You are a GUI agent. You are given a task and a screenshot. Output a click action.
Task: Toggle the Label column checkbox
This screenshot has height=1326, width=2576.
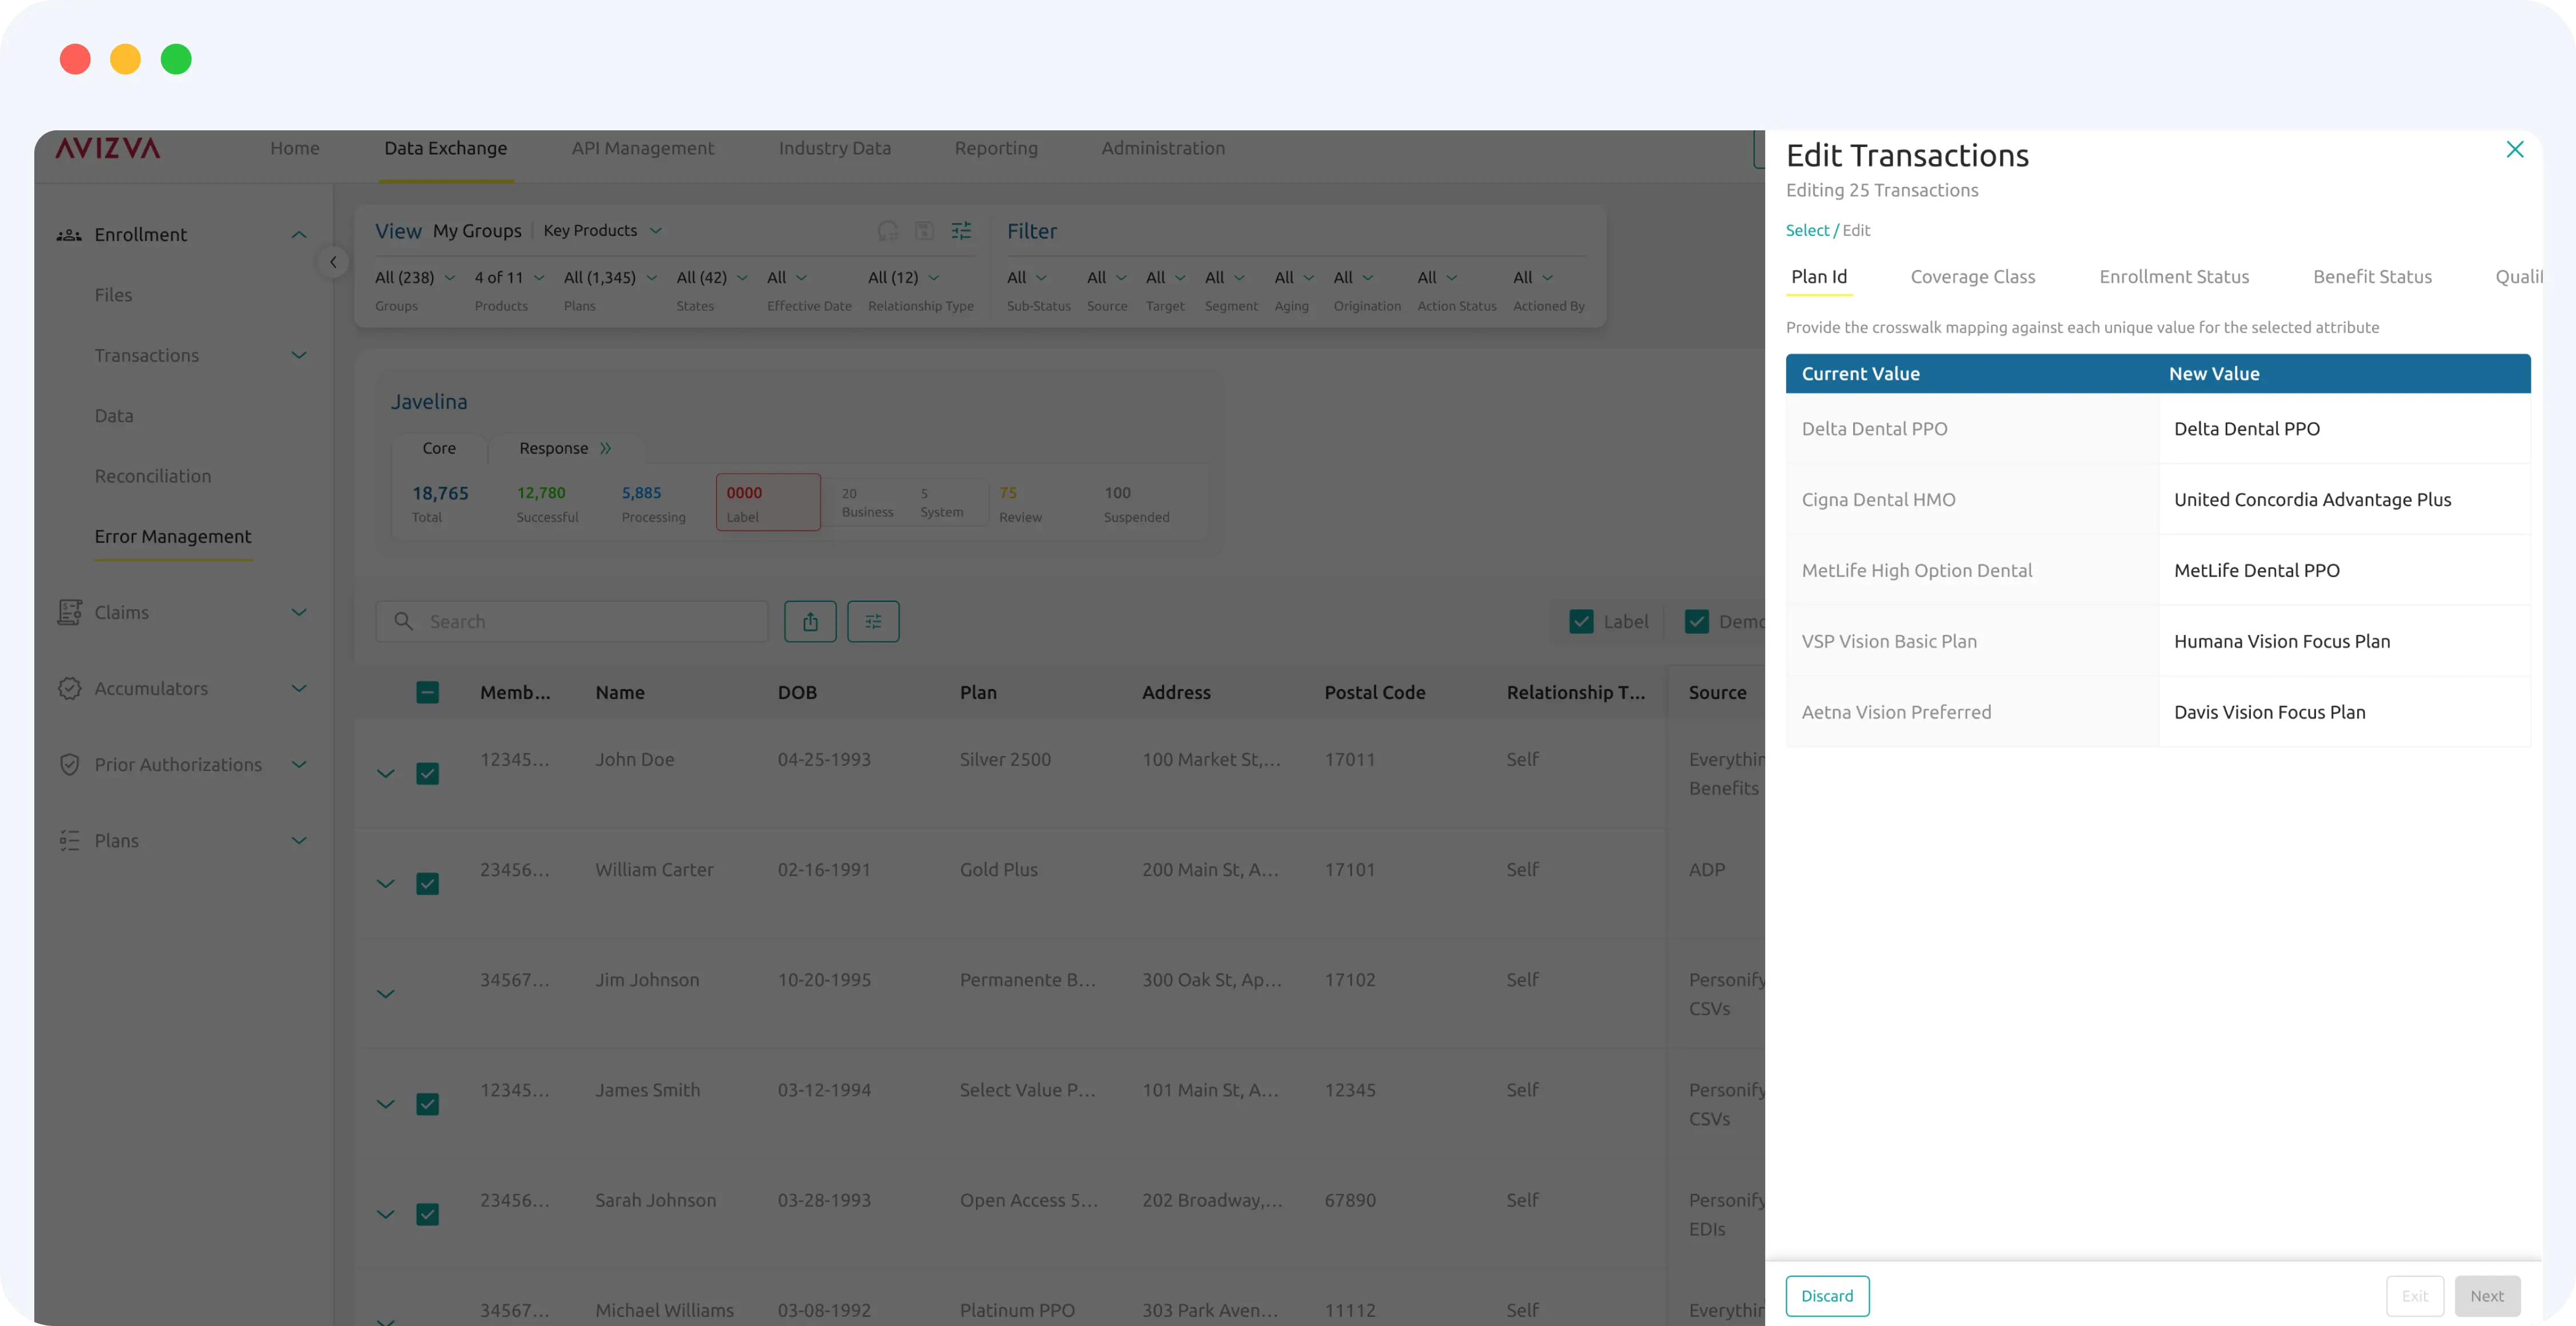[1581, 622]
